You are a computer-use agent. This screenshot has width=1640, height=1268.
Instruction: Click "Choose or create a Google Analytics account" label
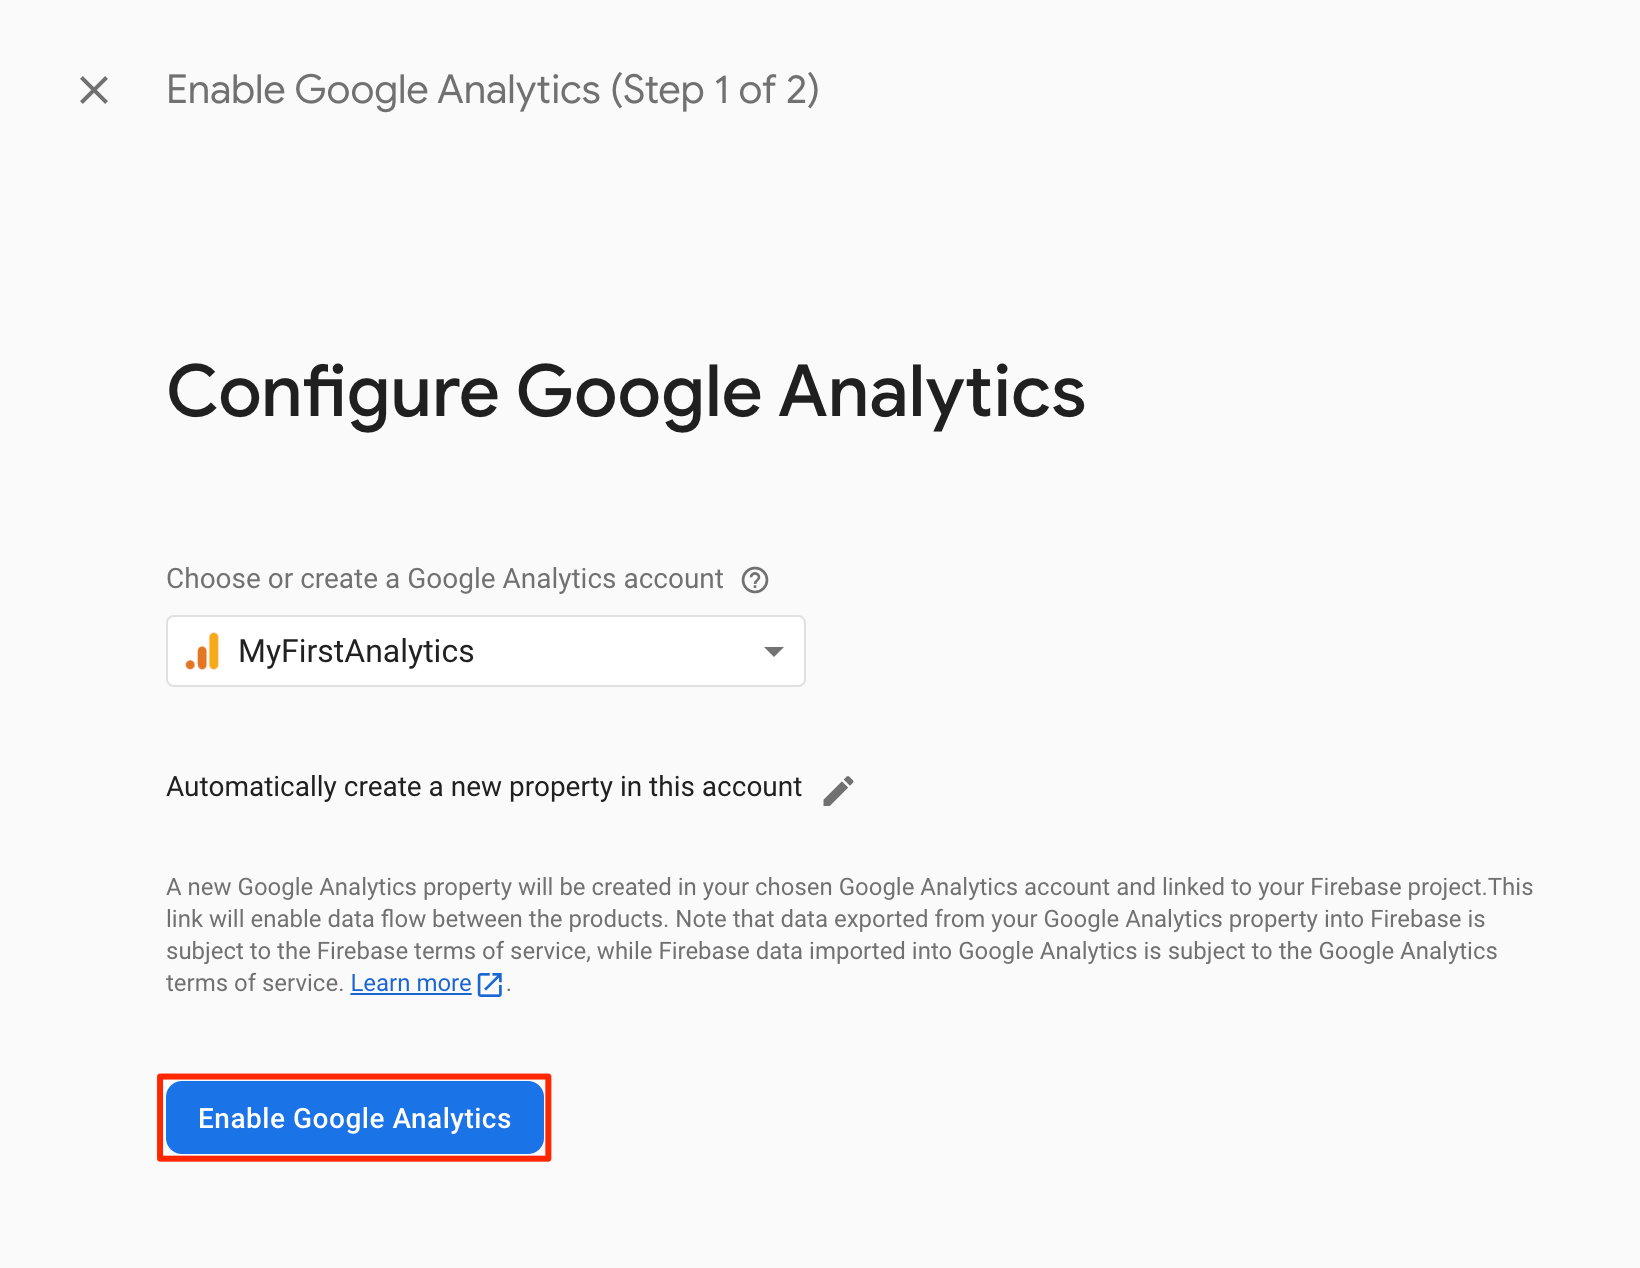444,579
